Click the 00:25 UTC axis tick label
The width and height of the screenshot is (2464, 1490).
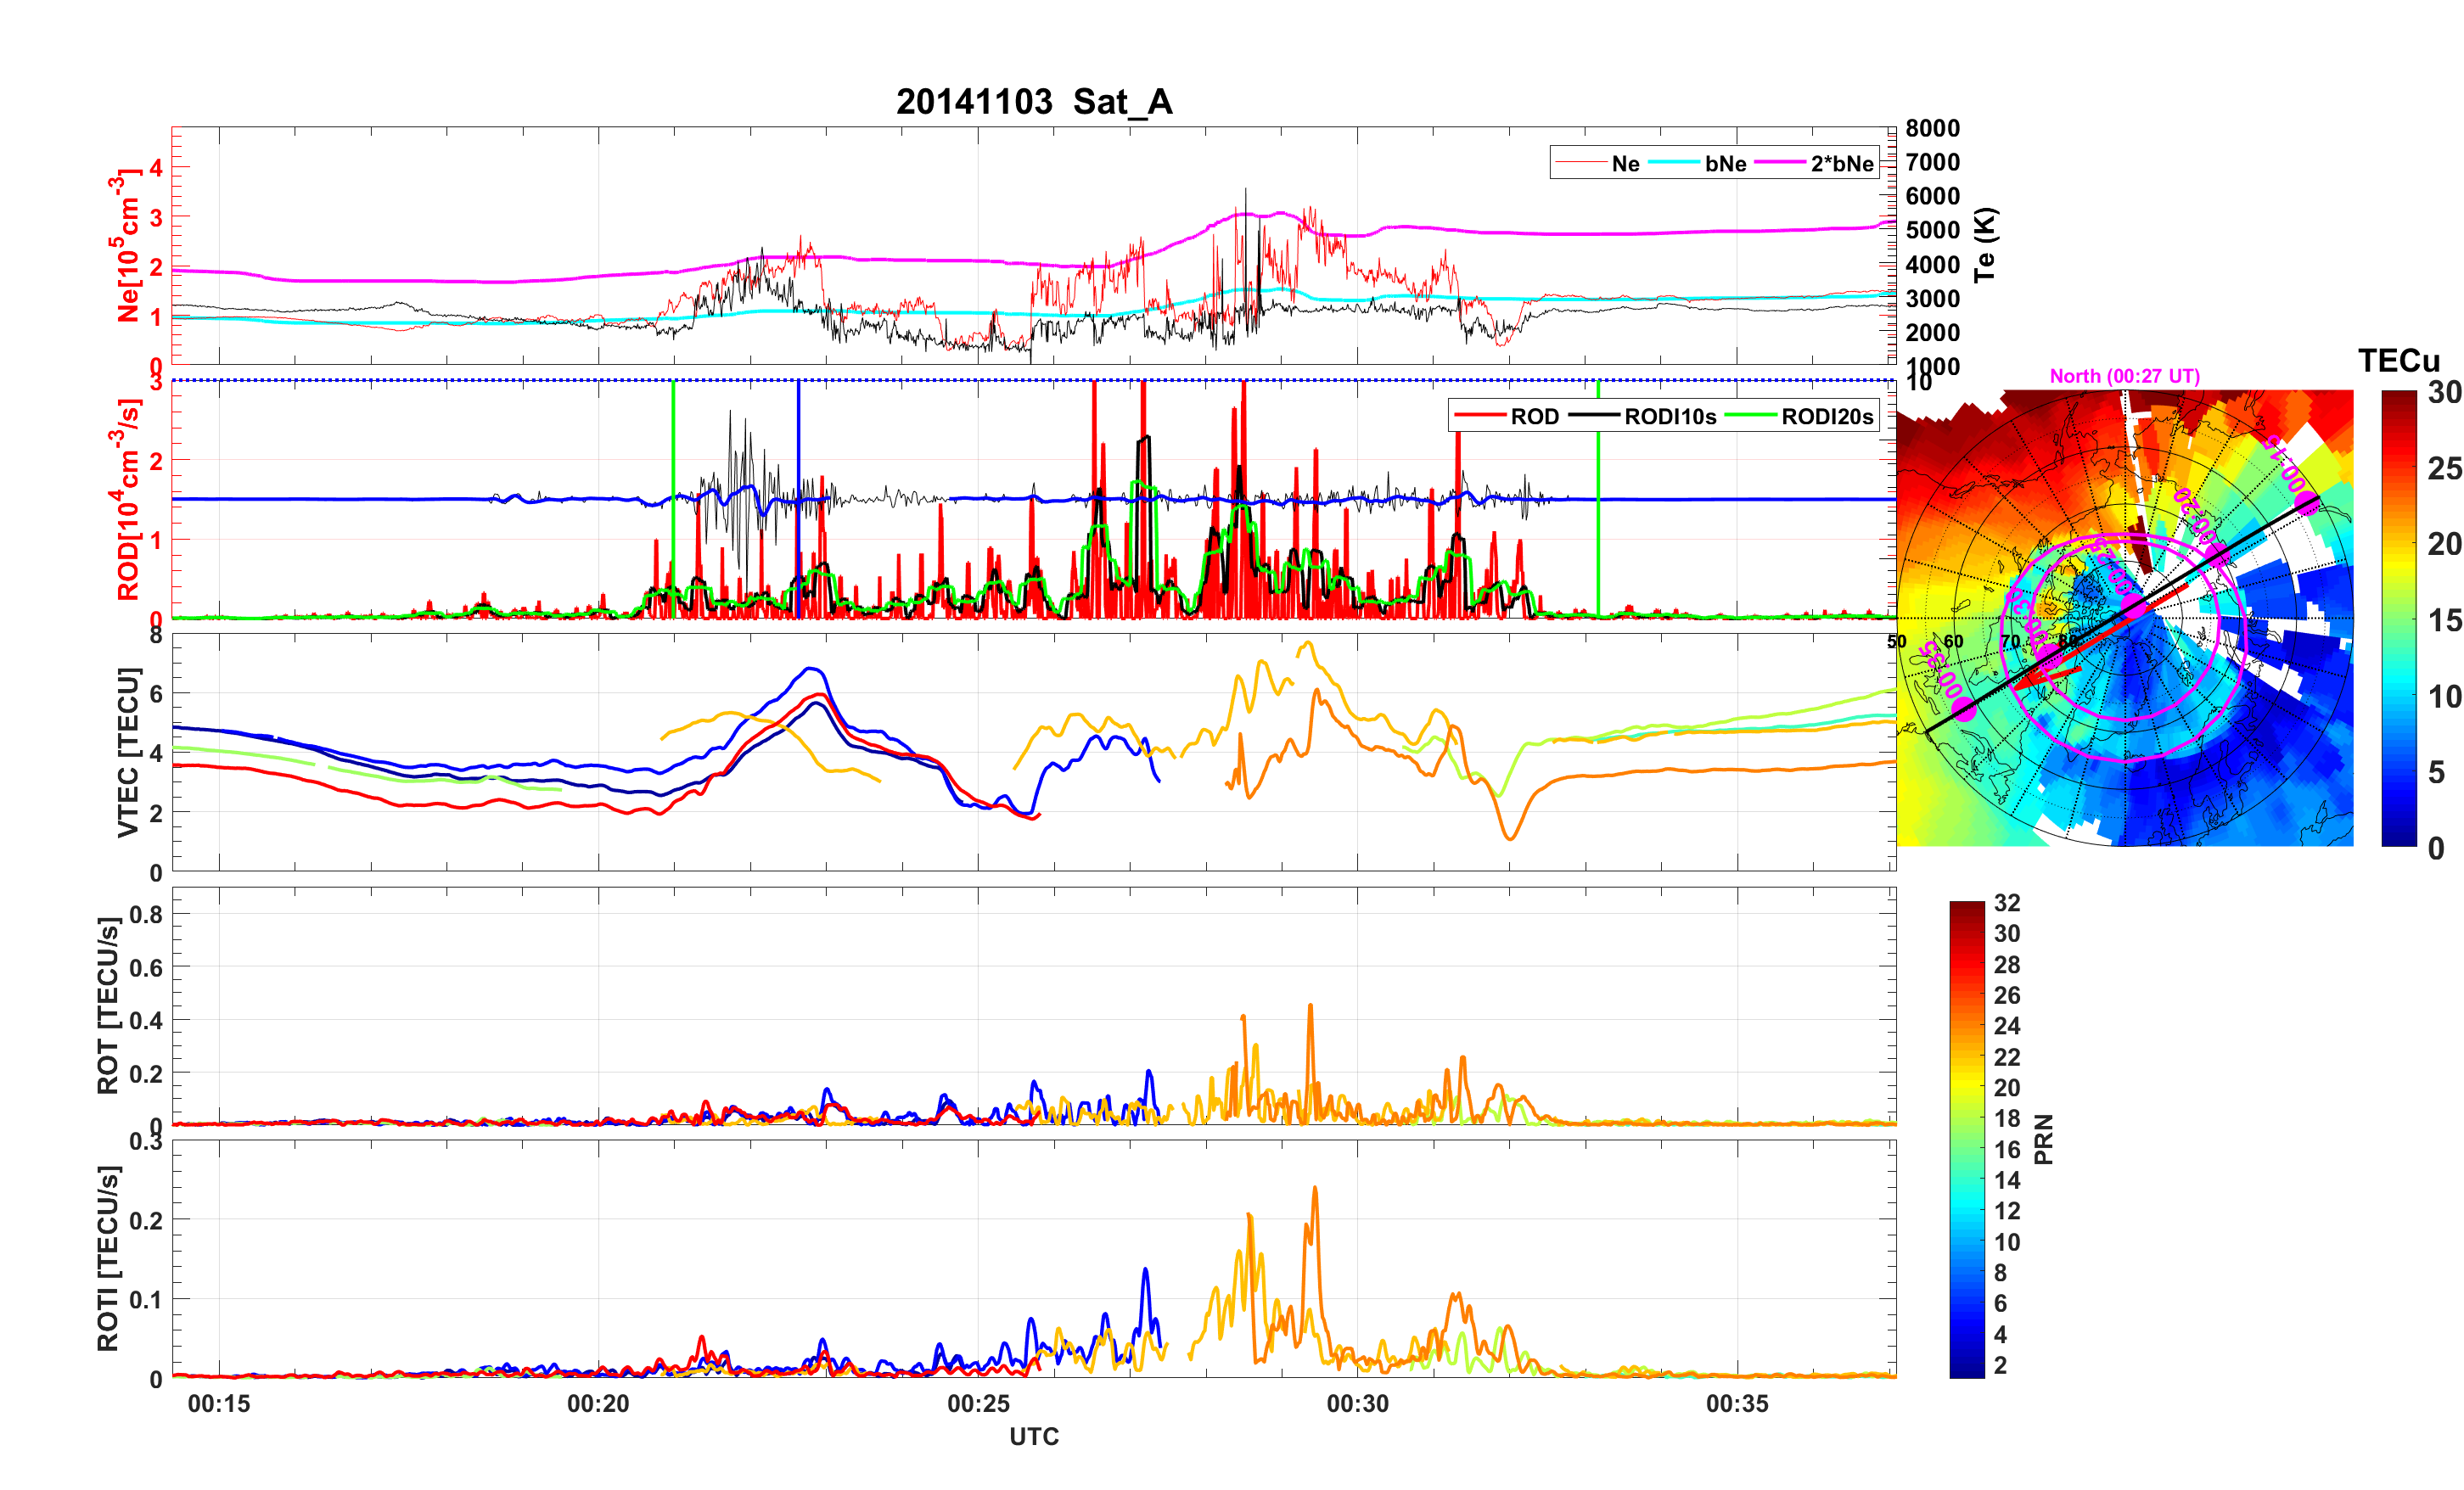coord(978,1404)
